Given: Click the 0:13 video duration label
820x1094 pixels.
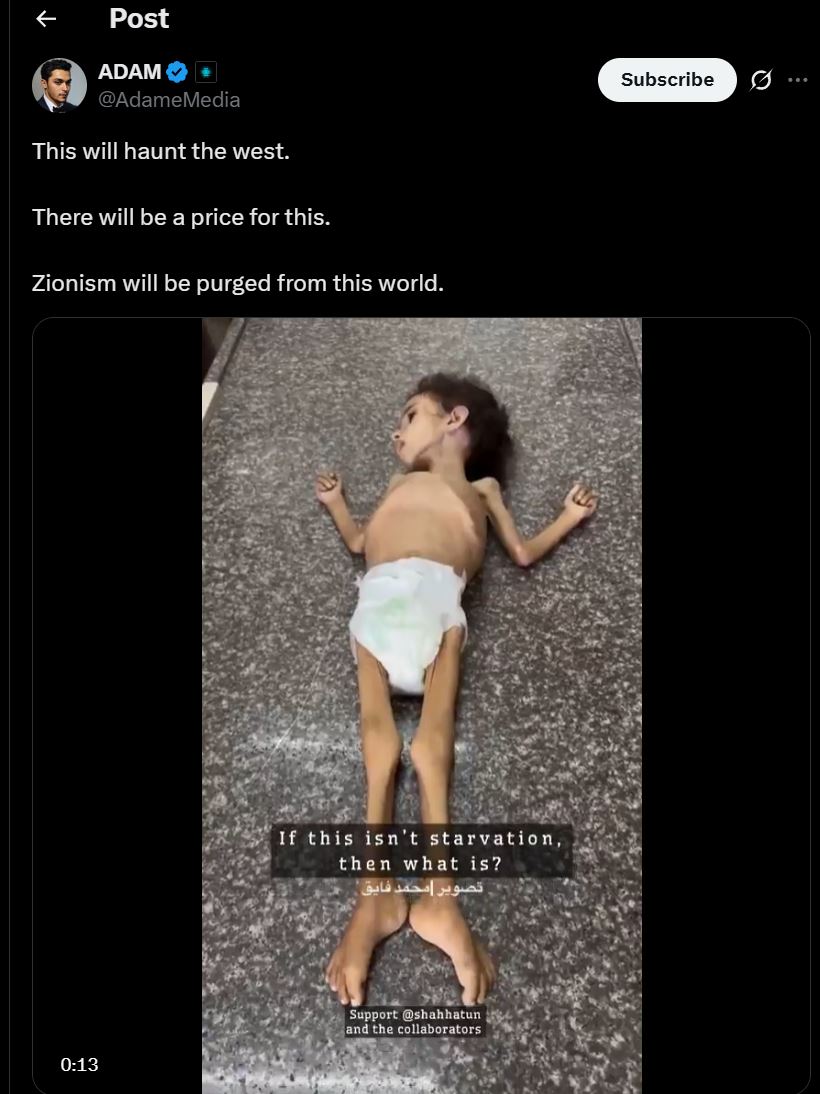Looking at the screenshot, I should coord(79,1064).
